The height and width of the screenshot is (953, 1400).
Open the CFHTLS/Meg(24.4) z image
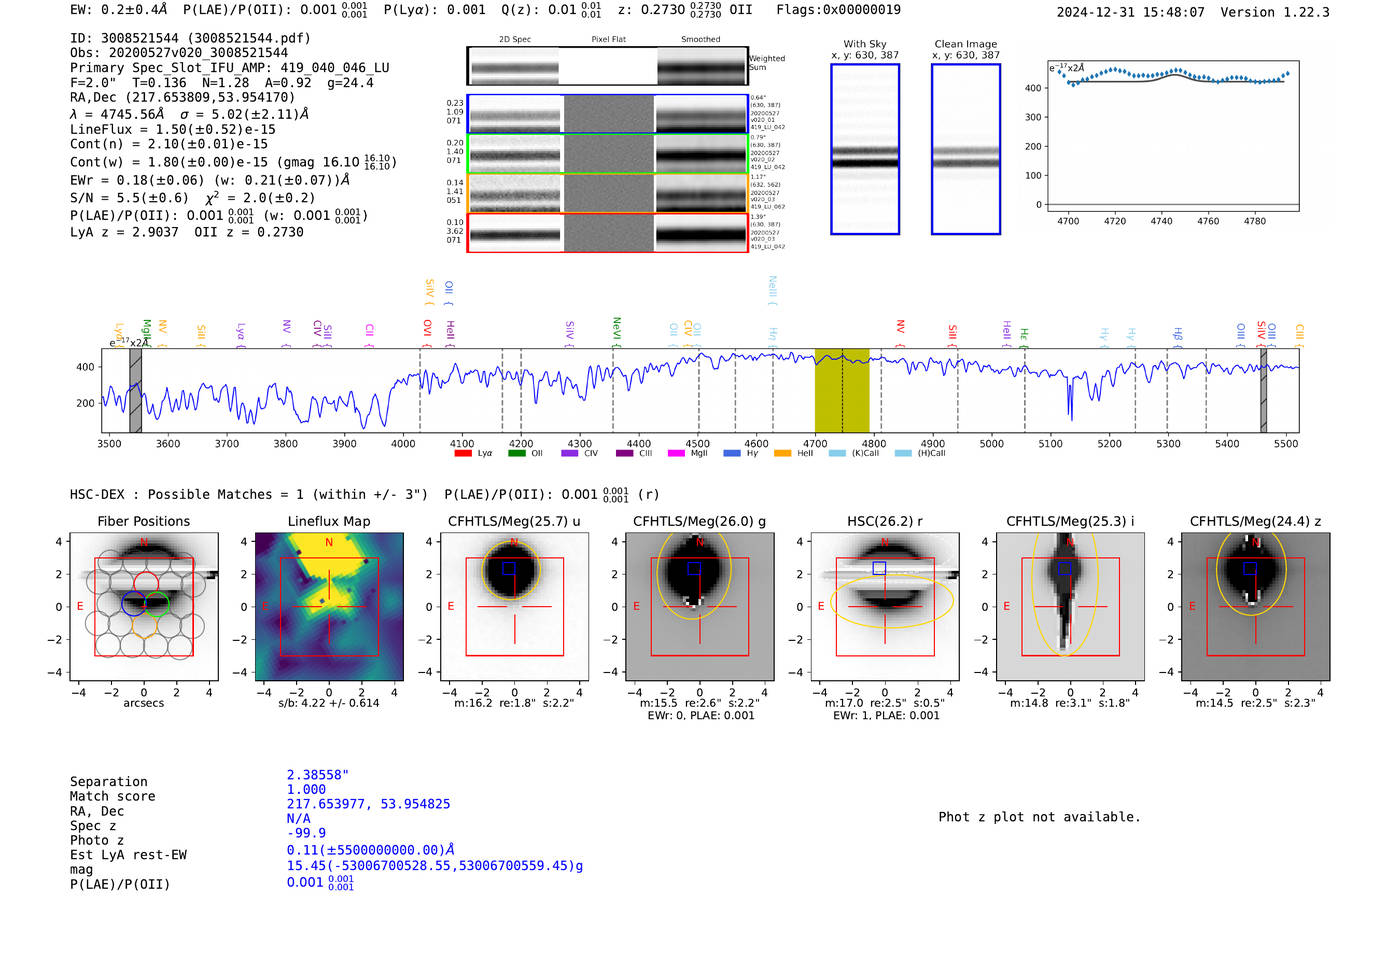tap(1256, 607)
